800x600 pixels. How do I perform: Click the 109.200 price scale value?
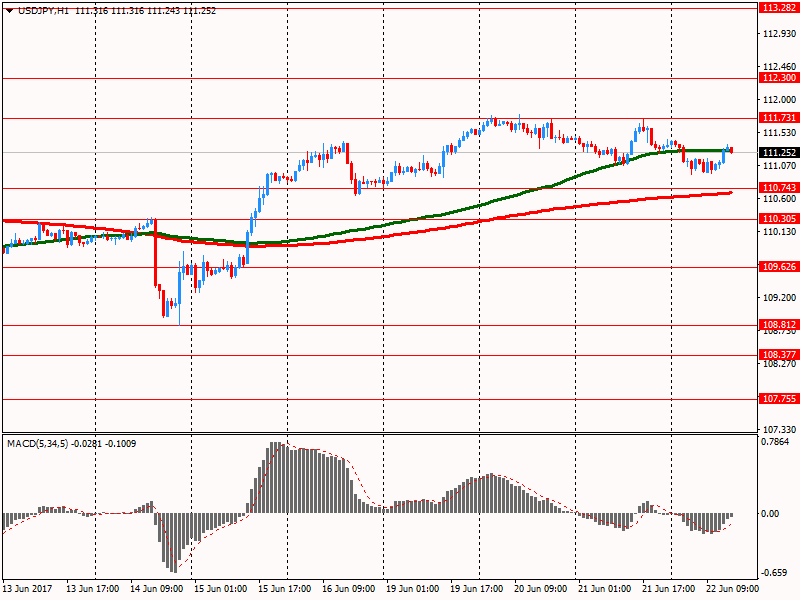tap(779, 297)
